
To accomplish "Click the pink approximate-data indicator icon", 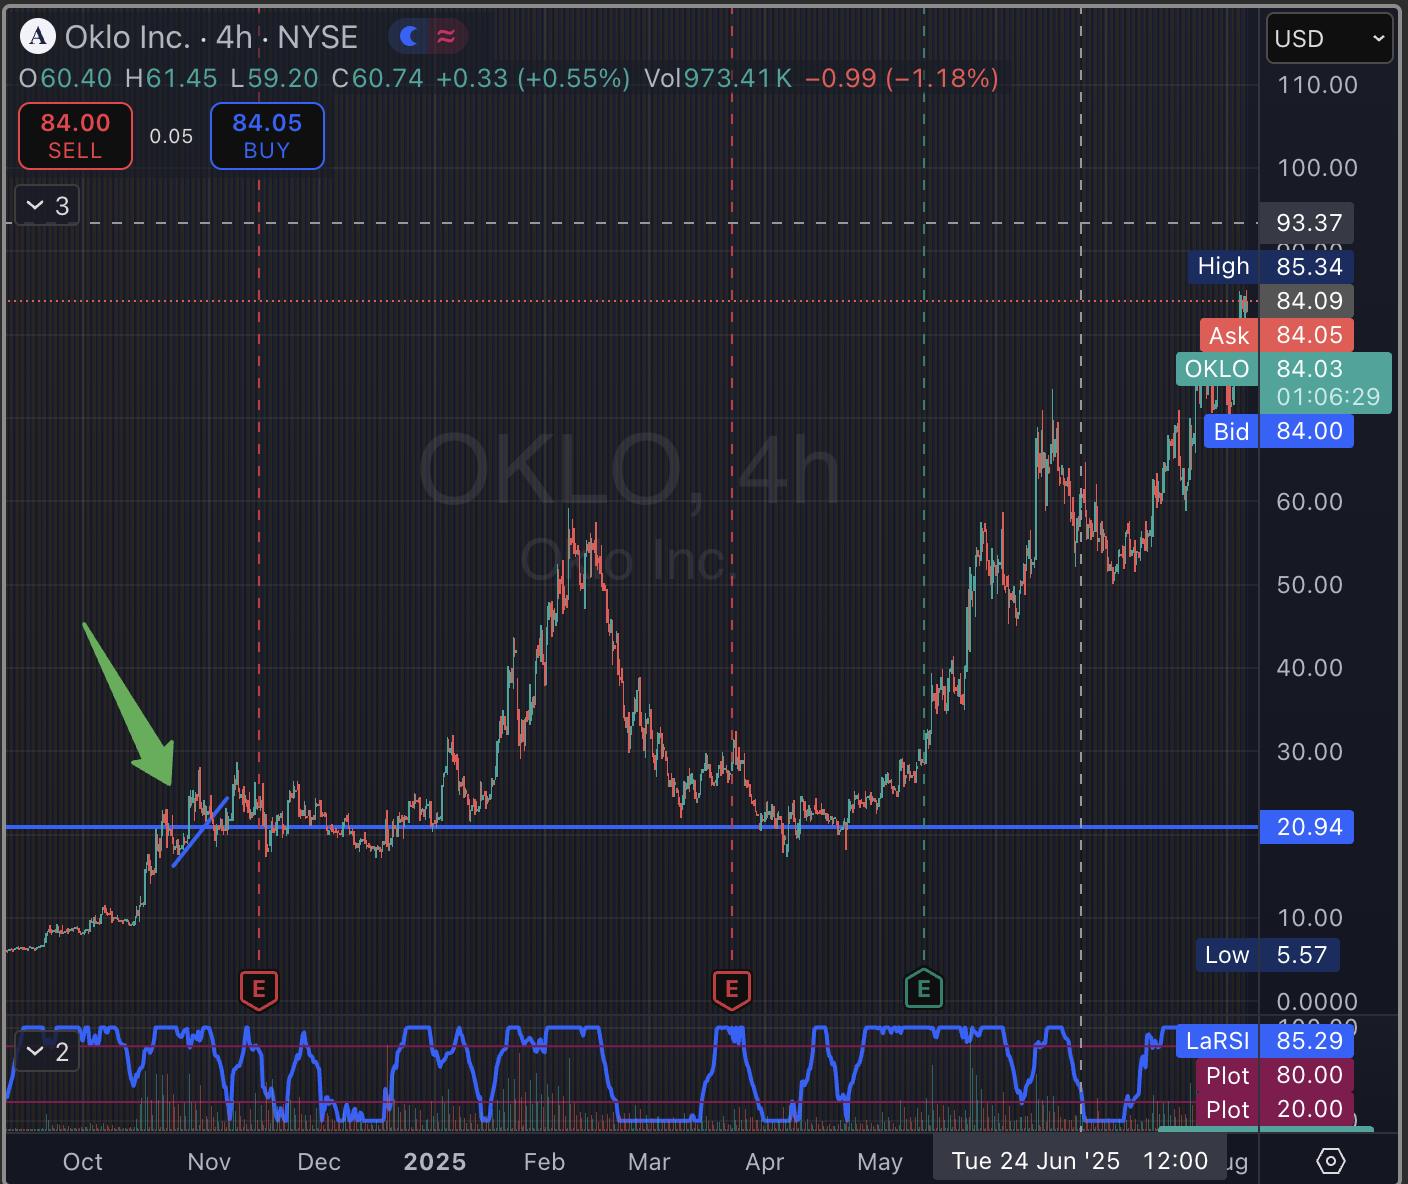I will pyautogui.click(x=446, y=37).
